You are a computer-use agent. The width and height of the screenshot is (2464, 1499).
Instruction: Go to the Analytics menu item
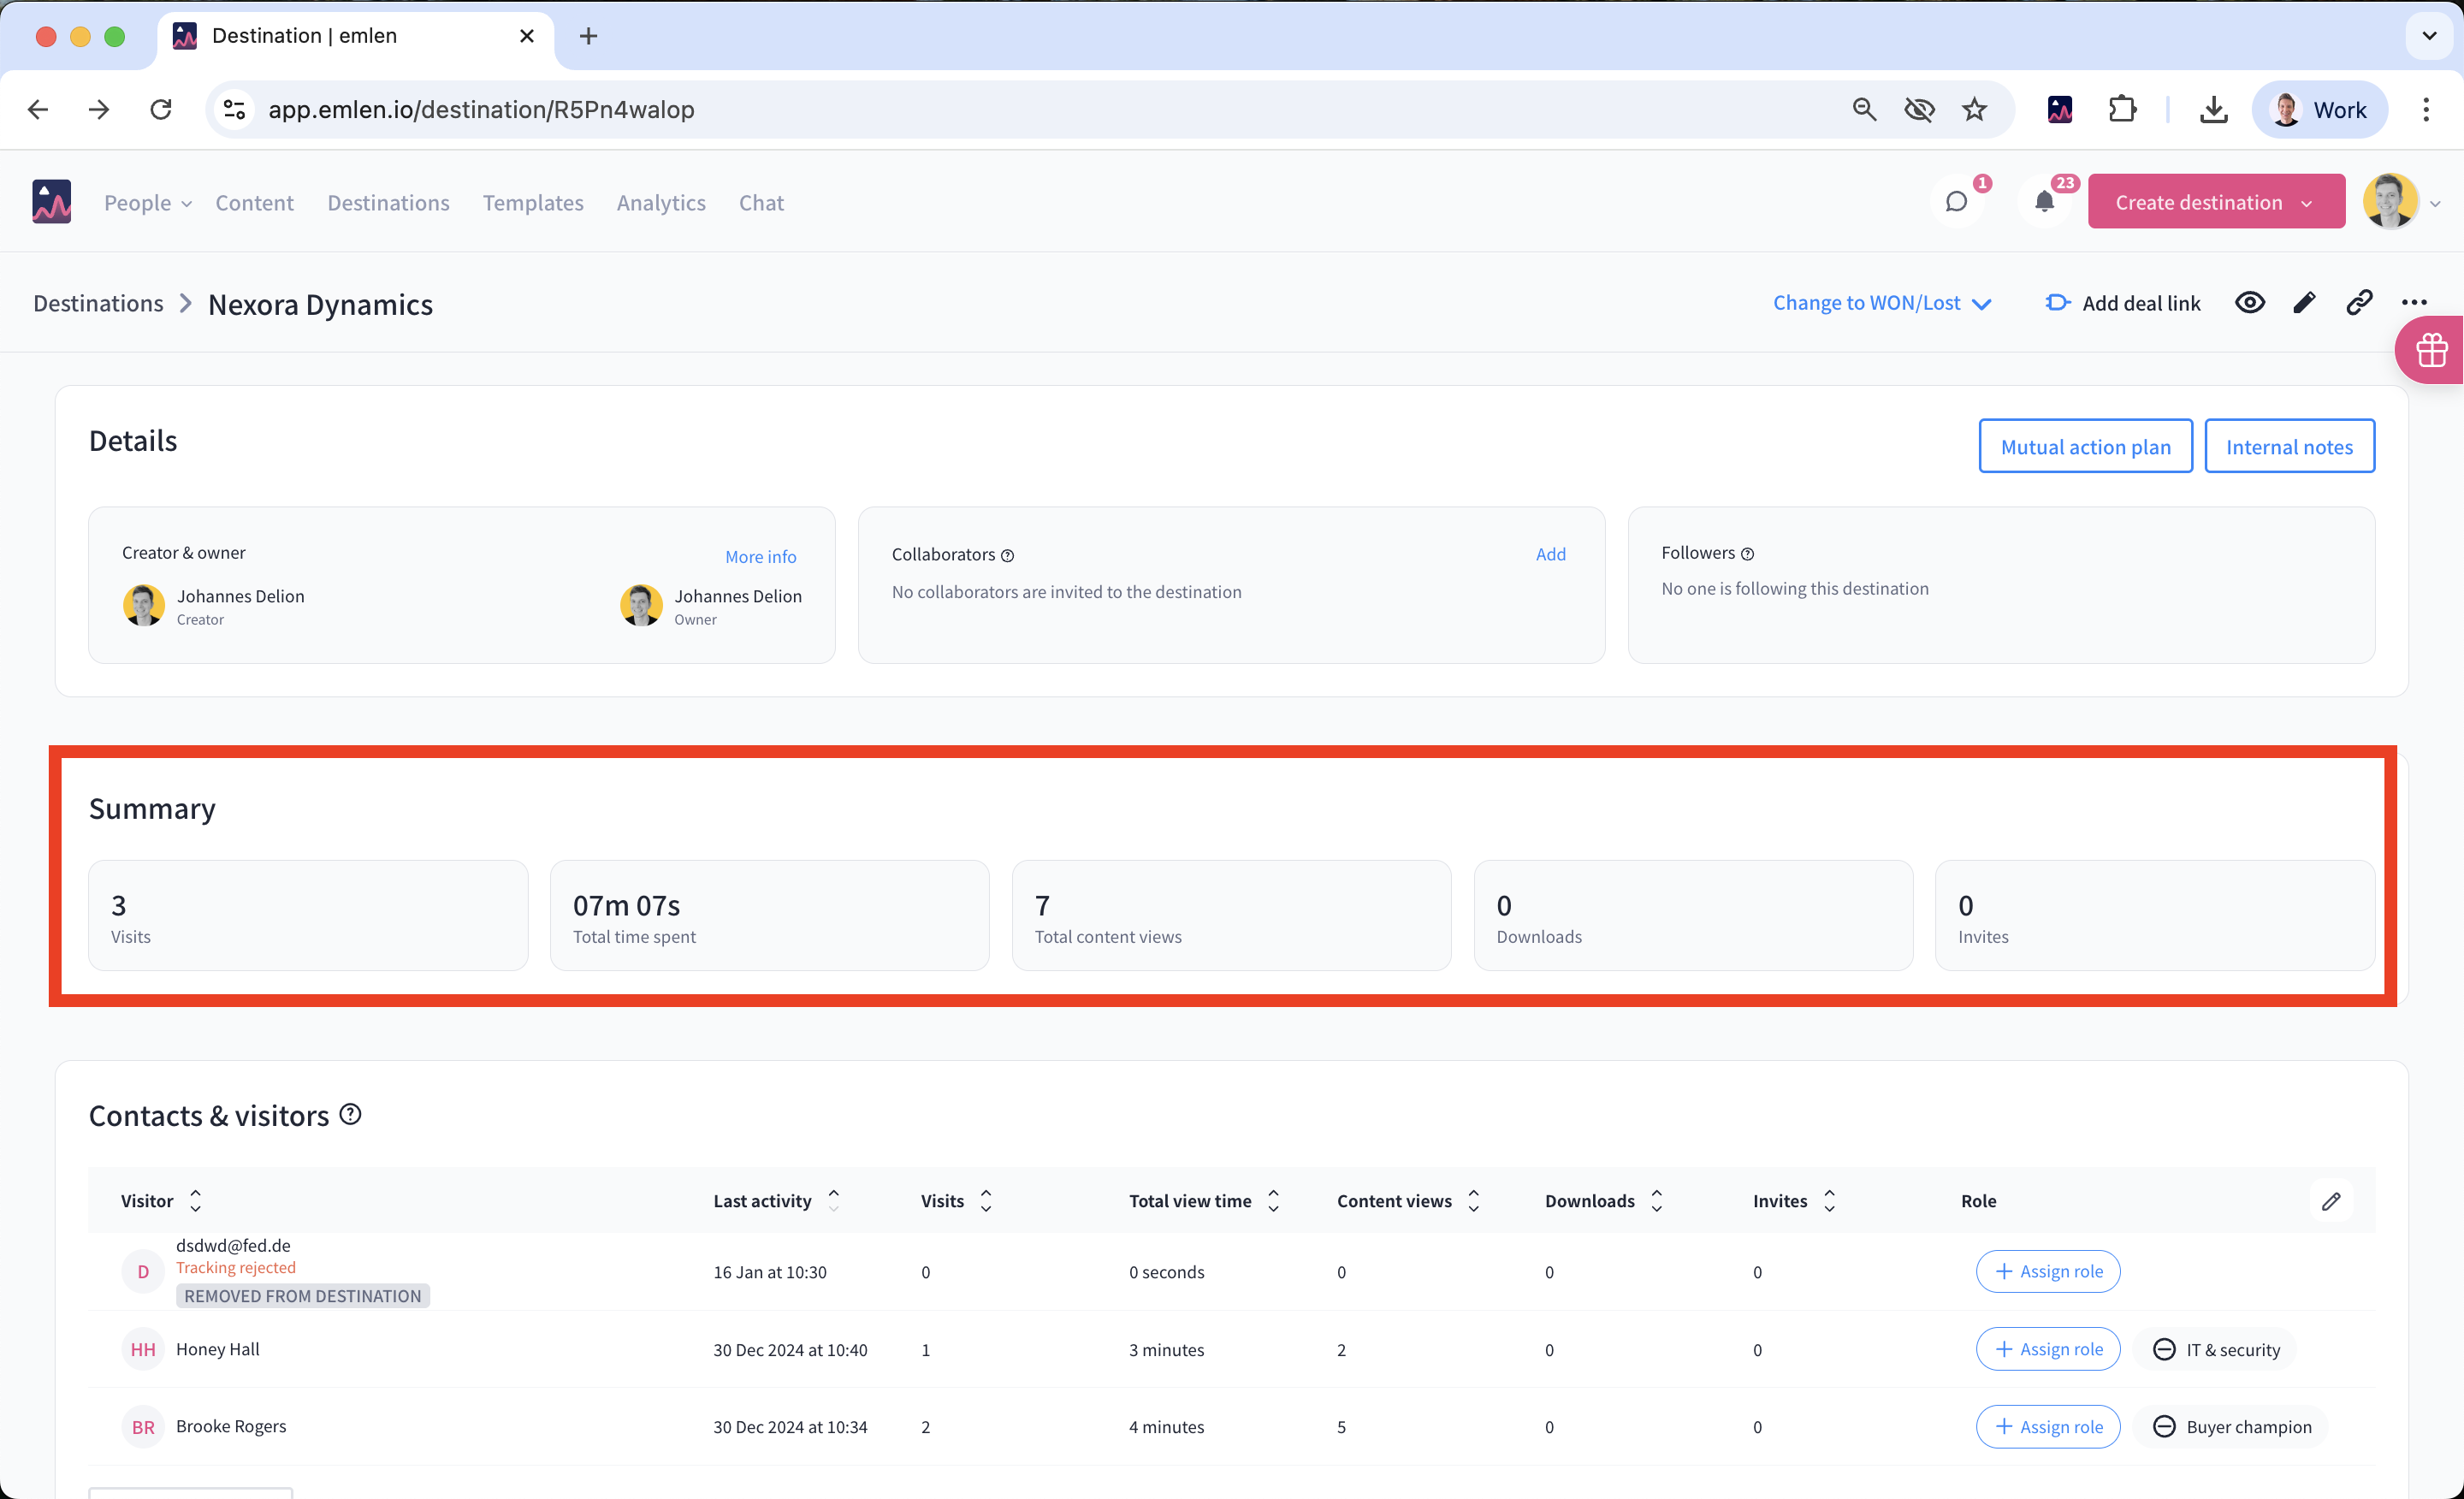(x=661, y=203)
